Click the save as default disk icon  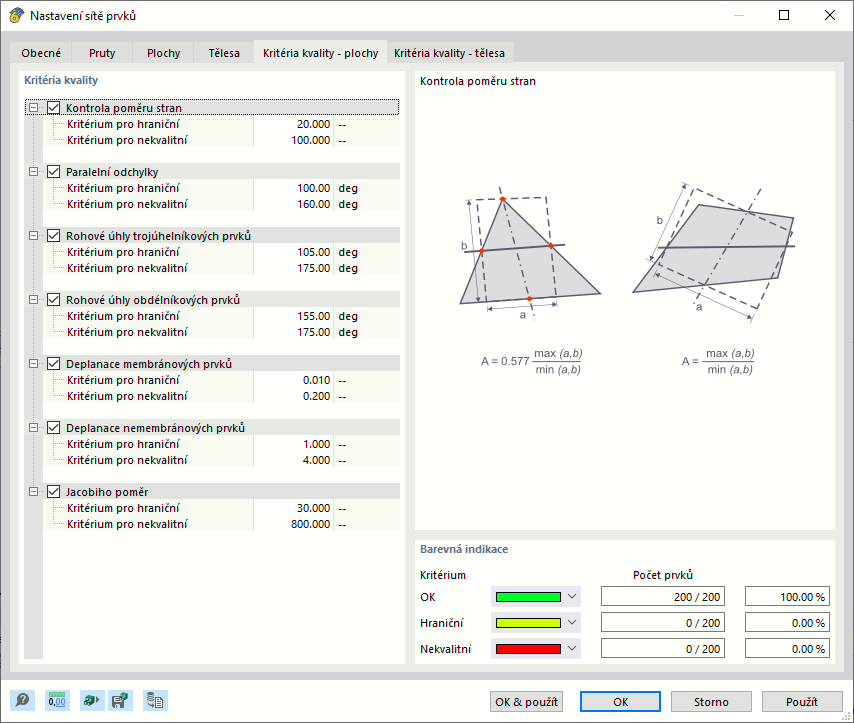point(120,700)
